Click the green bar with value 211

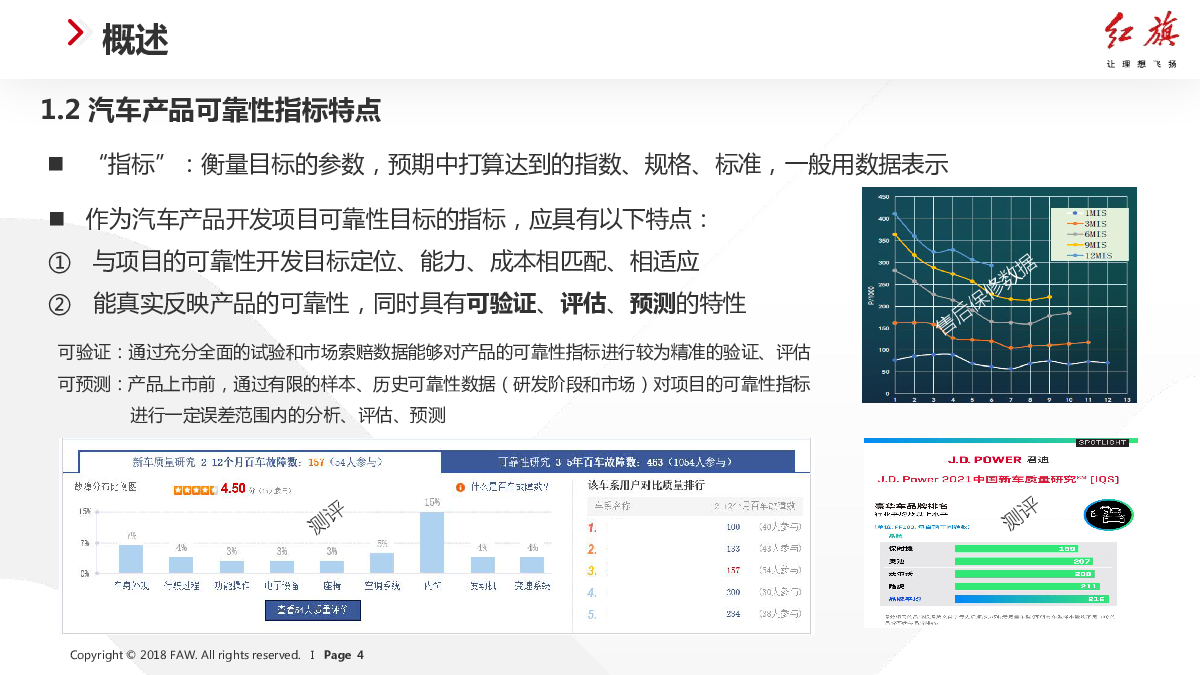point(1029,586)
